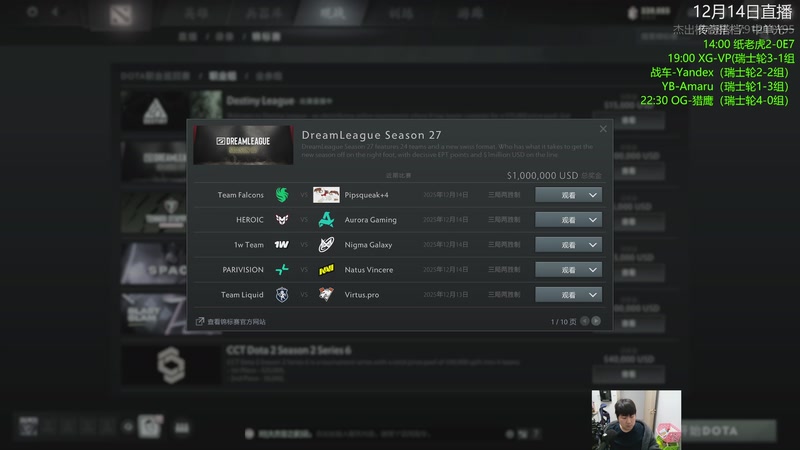Open the official tournament website link

231,321
